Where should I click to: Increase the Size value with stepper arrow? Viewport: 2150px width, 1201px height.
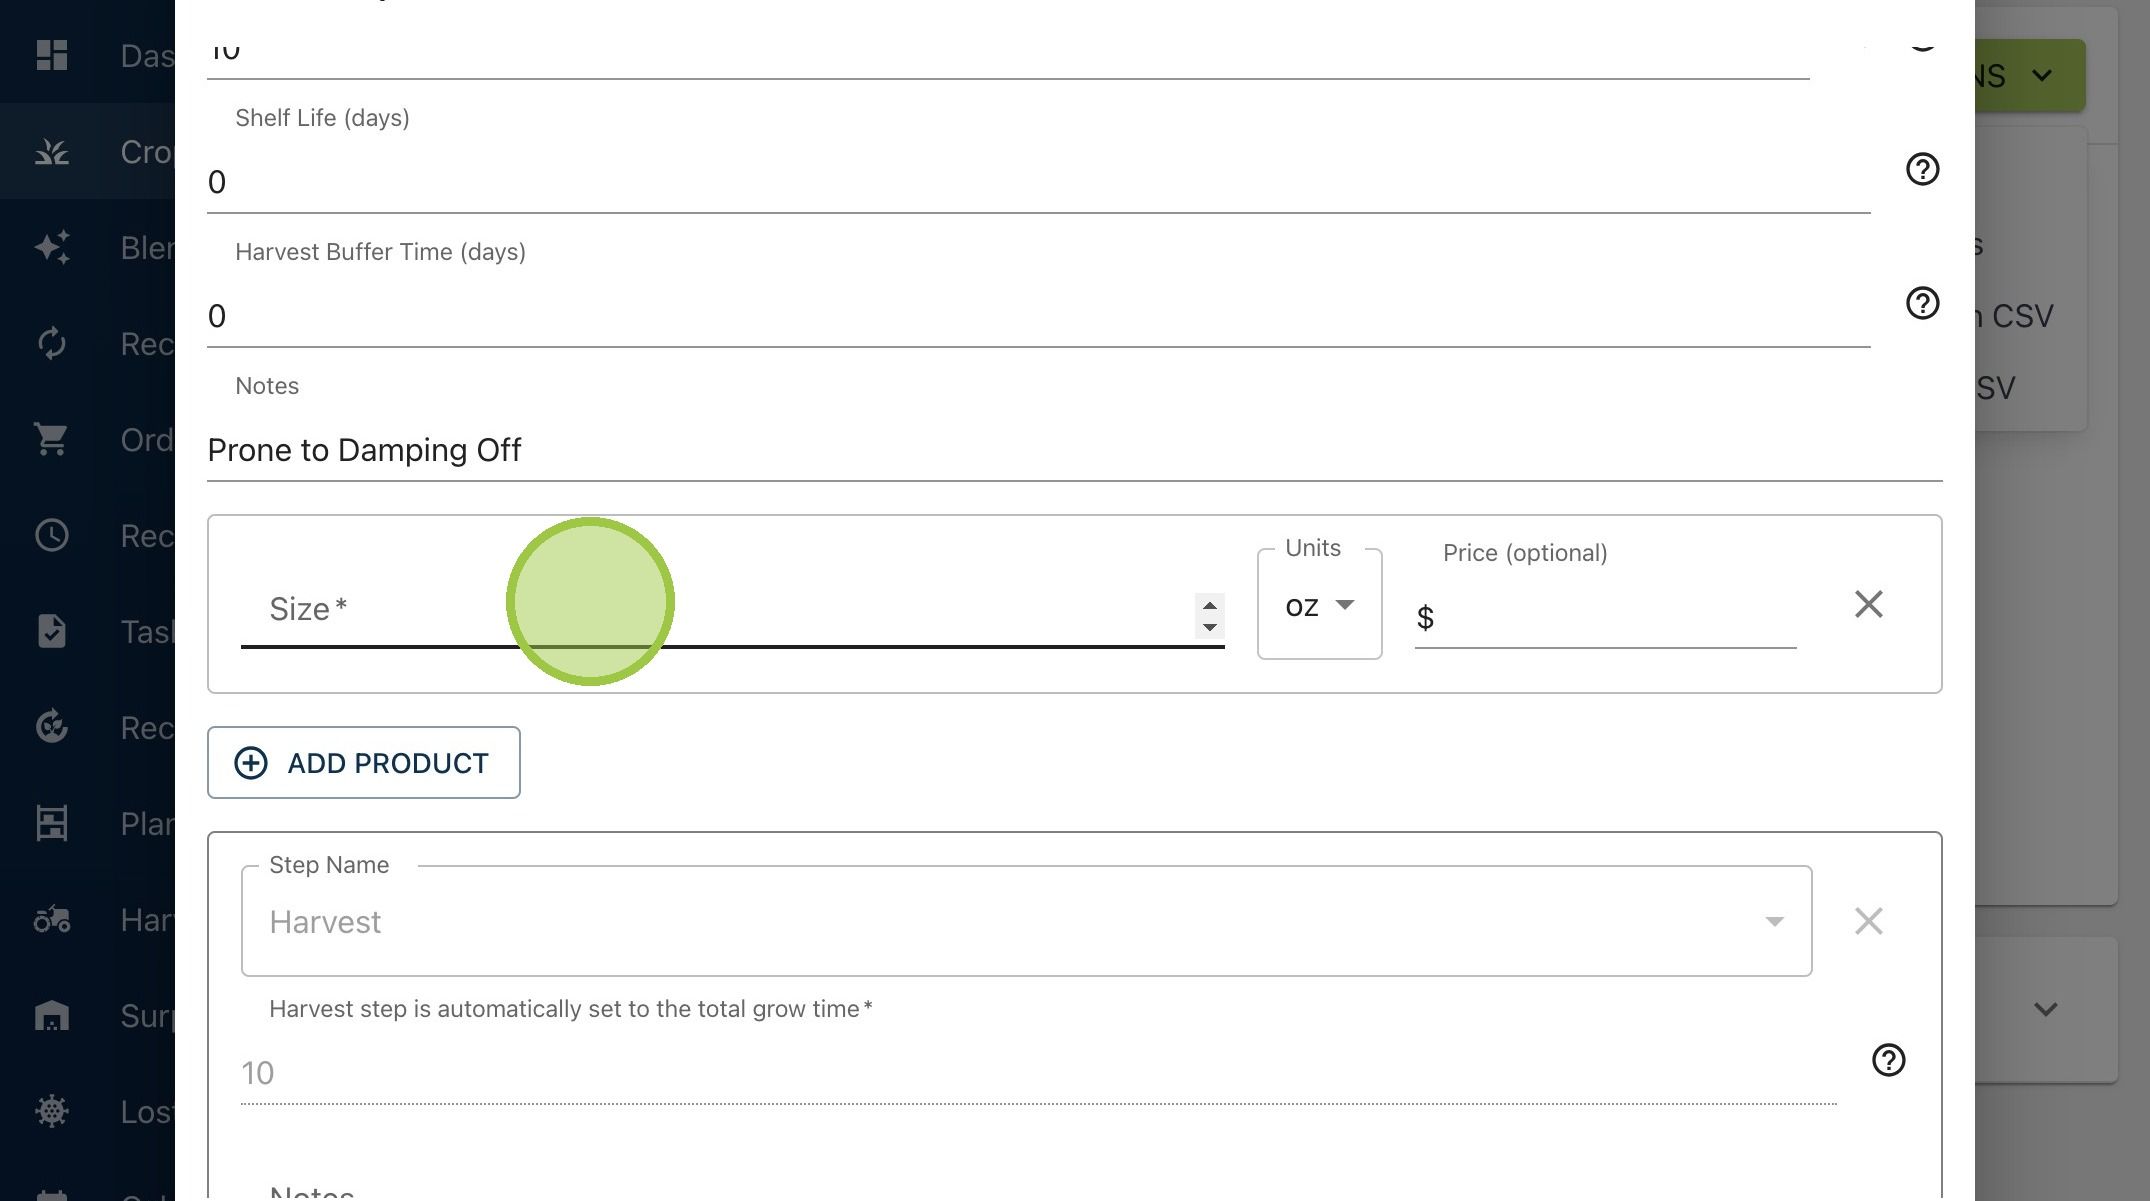coord(1209,605)
